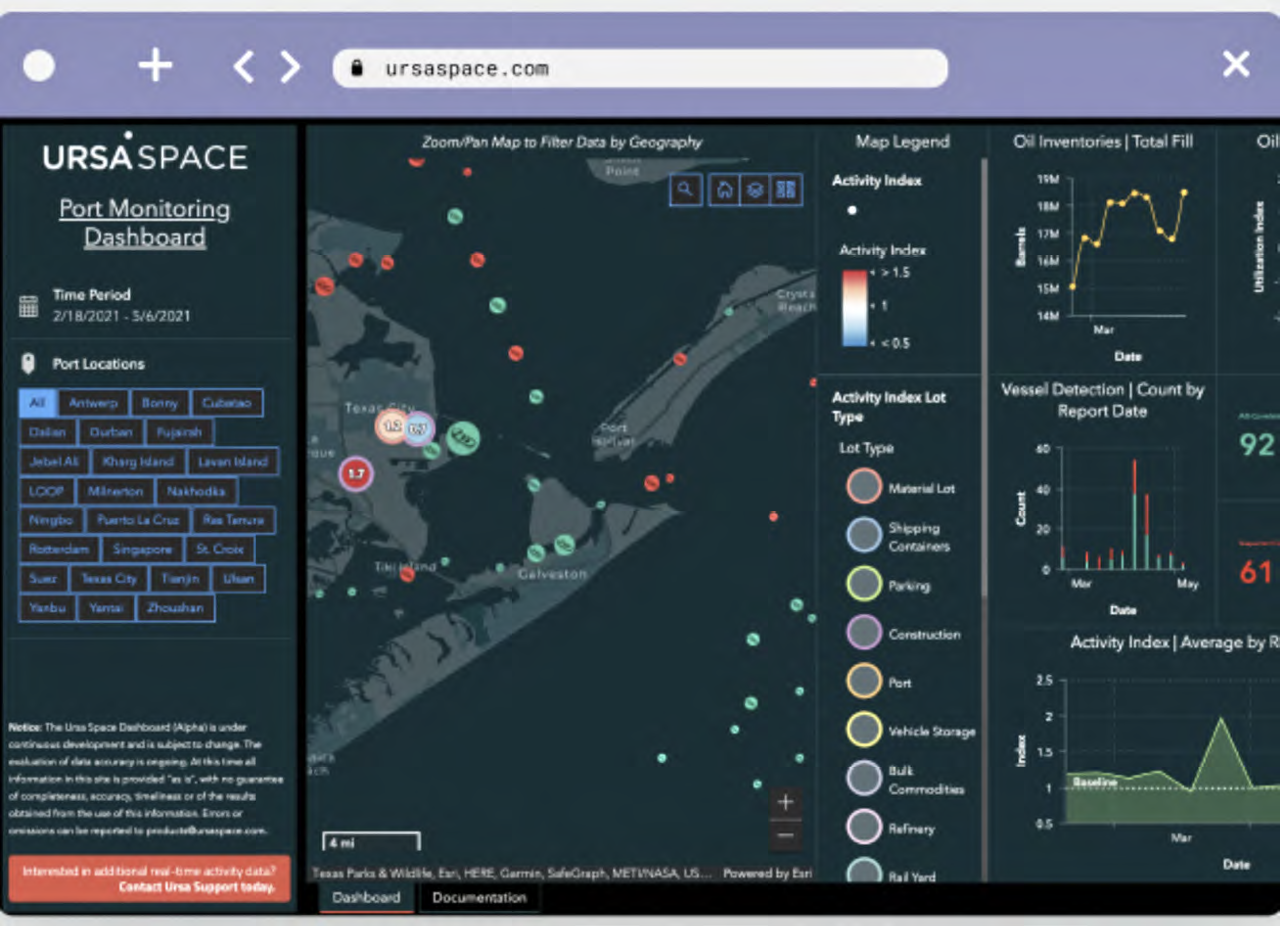Reset map to home extent
Image resolution: width=1280 pixels, height=926 pixels.
(726, 189)
